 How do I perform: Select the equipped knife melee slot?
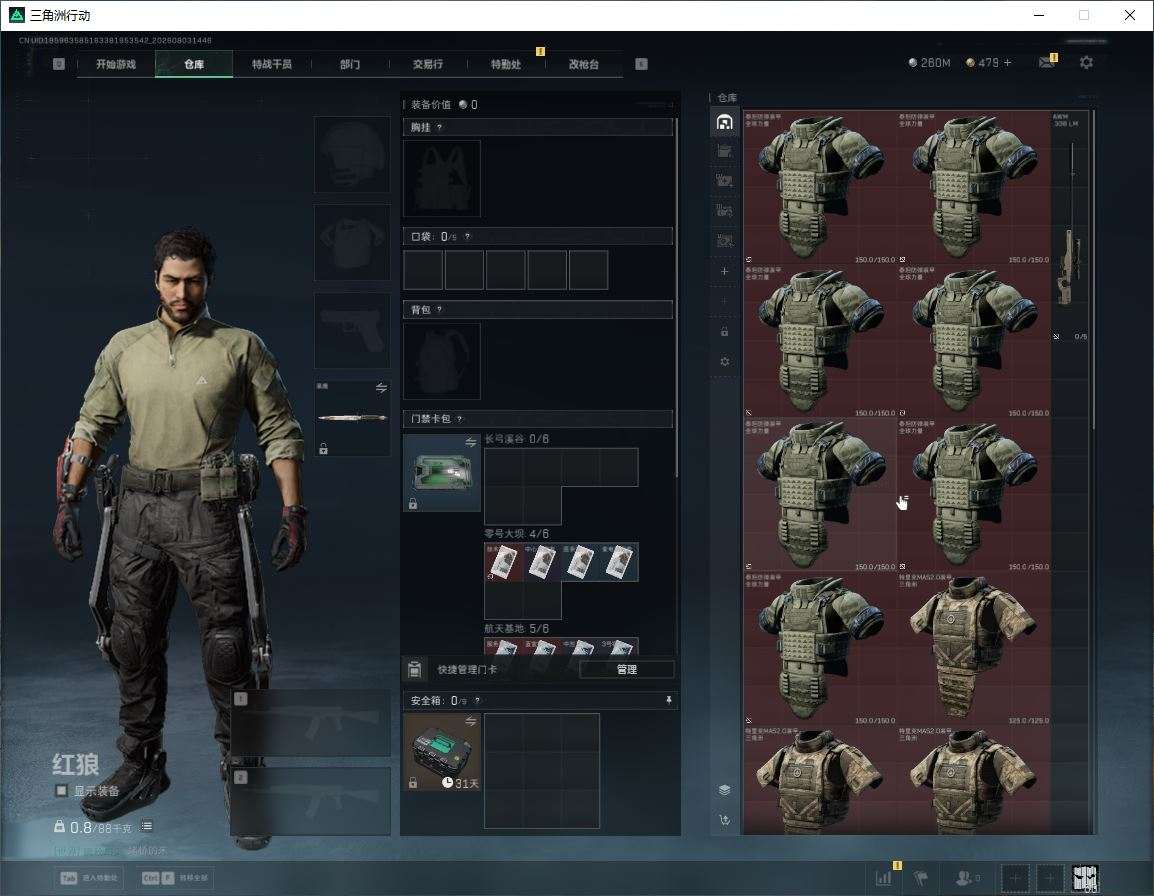click(x=353, y=418)
